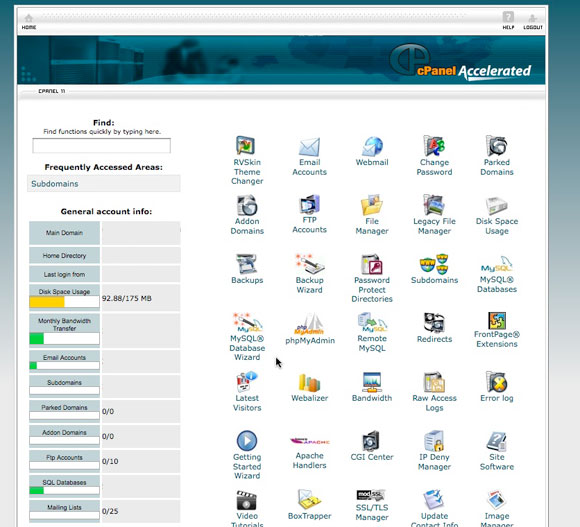The image size is (580, 527).
Task: Open Image Manager icon
Action: 496,500
